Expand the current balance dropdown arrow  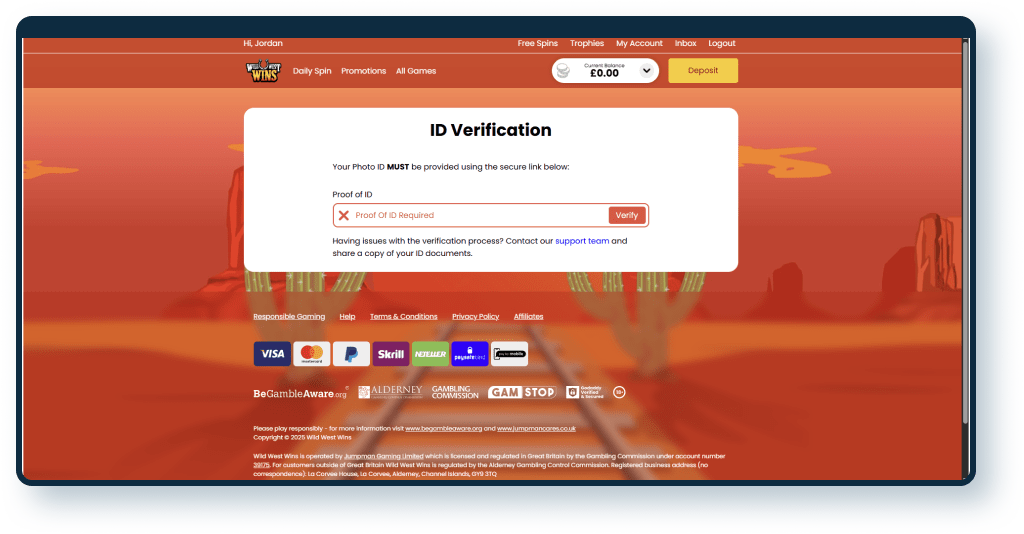[647, 71]
